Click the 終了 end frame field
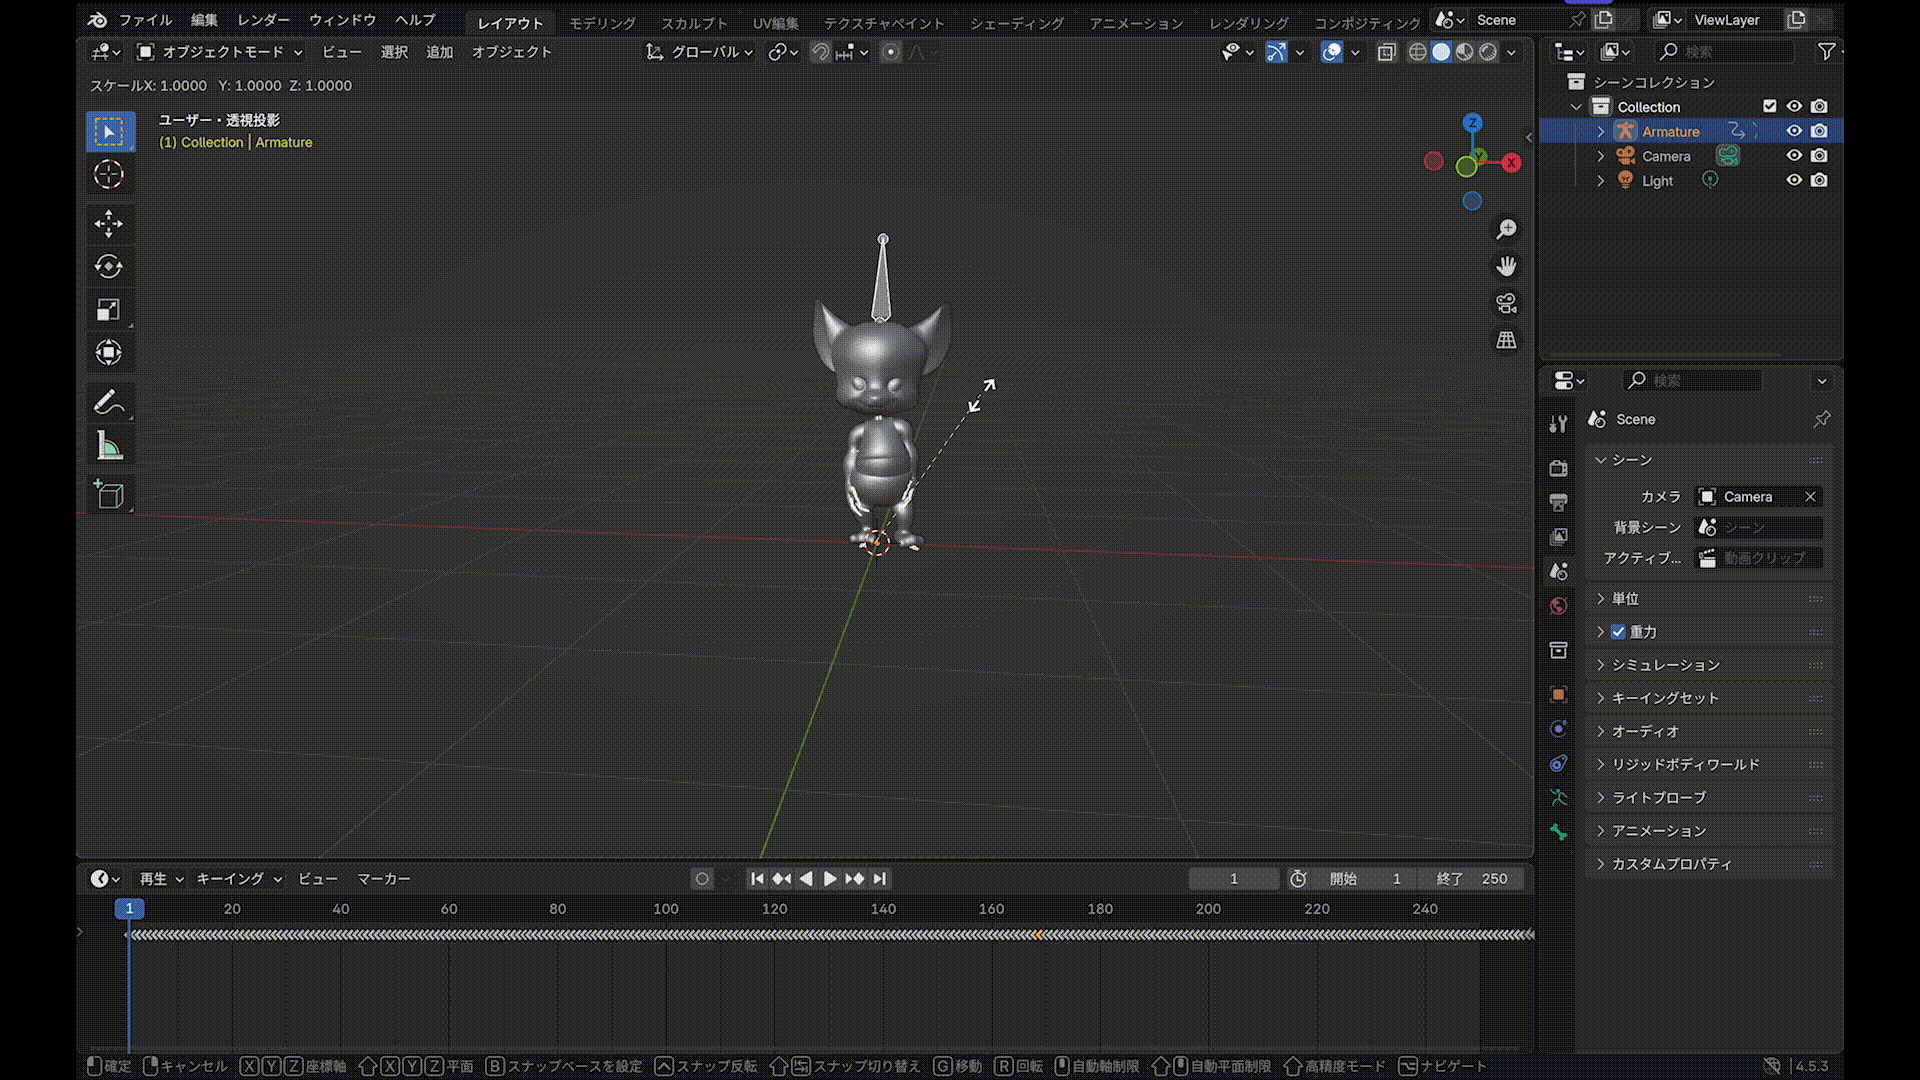The height and width of the screenshot is (1080, 1920). (1472, 879)
